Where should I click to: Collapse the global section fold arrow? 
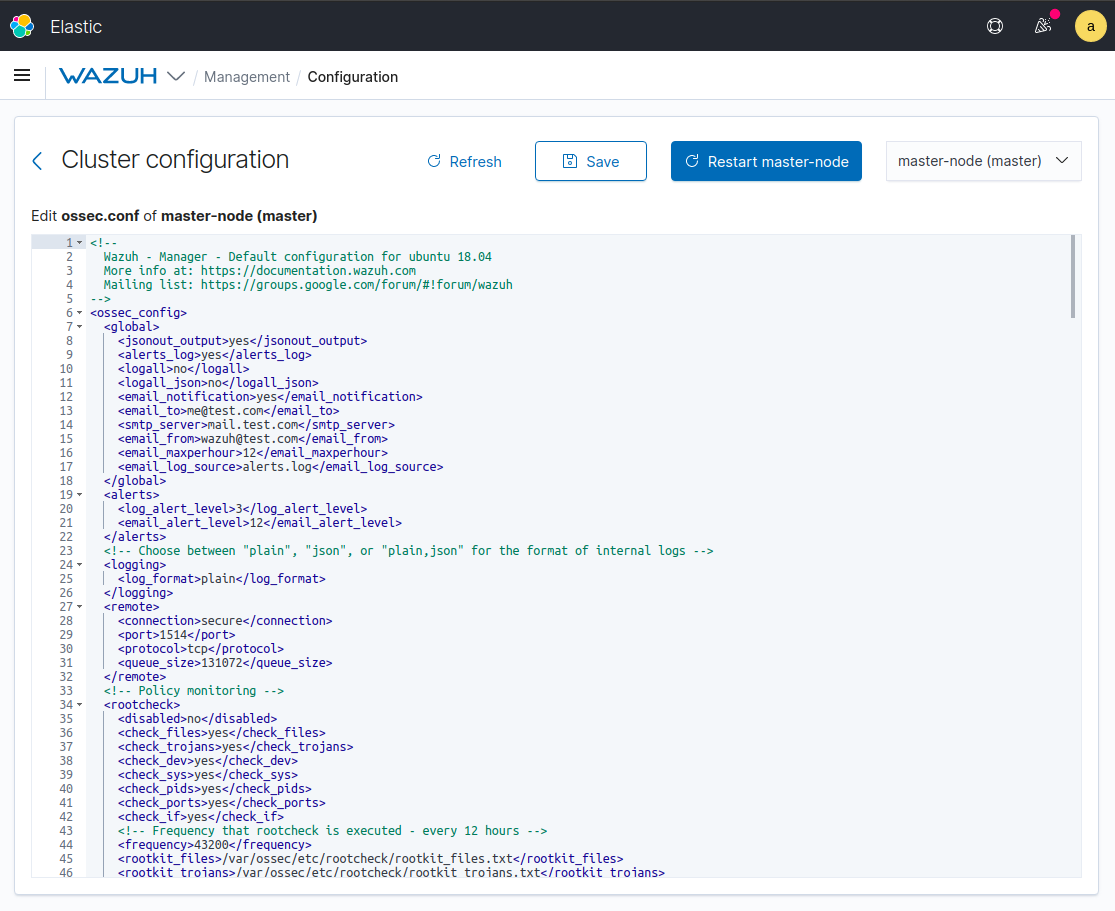pyautogui.click(x=78, y=326)
